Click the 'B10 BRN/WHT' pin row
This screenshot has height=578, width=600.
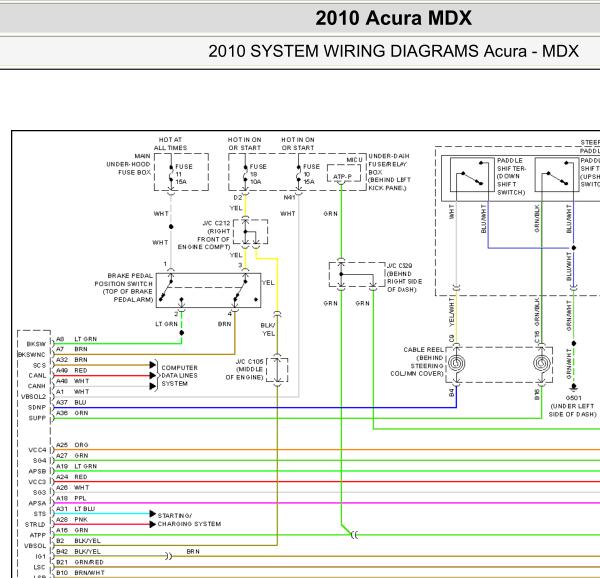[80, 573]
